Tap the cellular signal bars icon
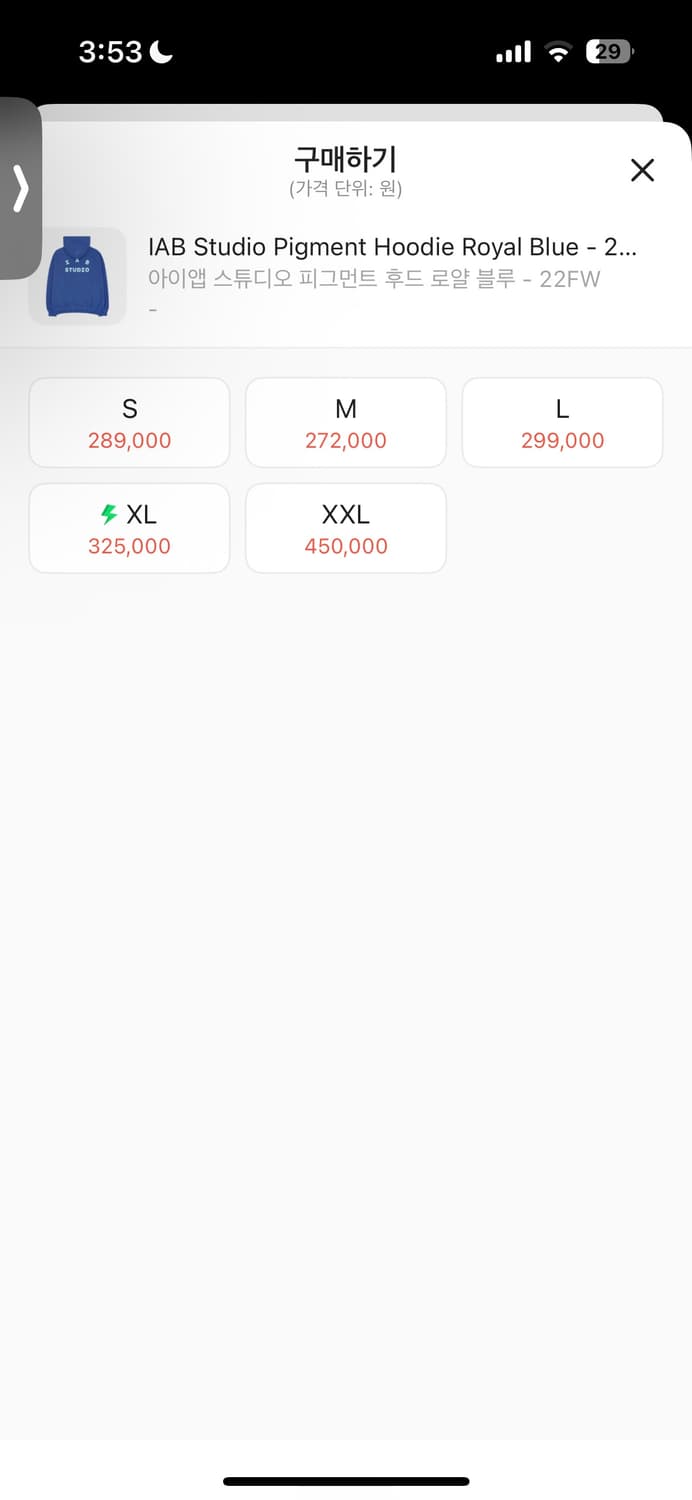The image size is (692, 1500). tap(513, 51)
